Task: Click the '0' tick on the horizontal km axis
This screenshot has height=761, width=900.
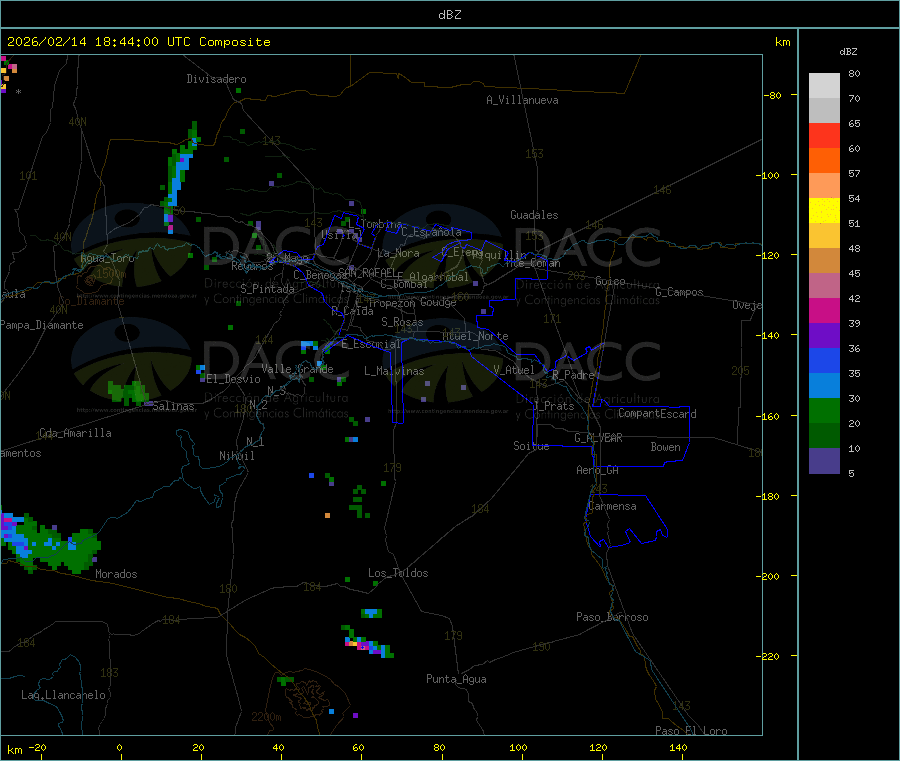Action: [x=119, y=747]
